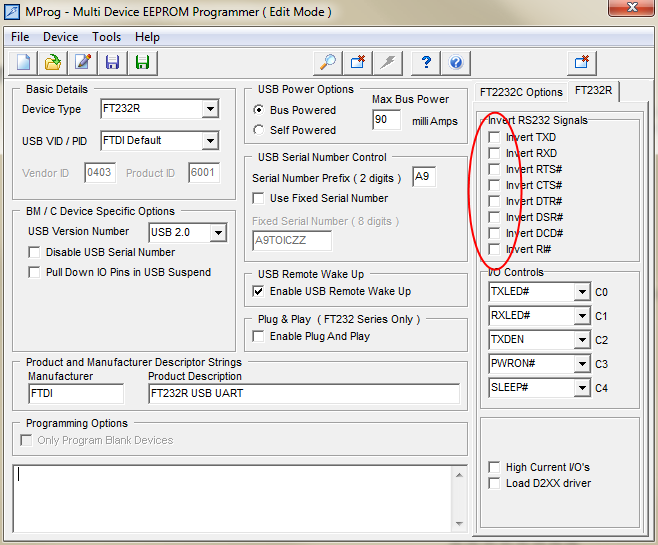Click the MProg title bar application icon
Screen dimensions: 658x545
(12, 12)
